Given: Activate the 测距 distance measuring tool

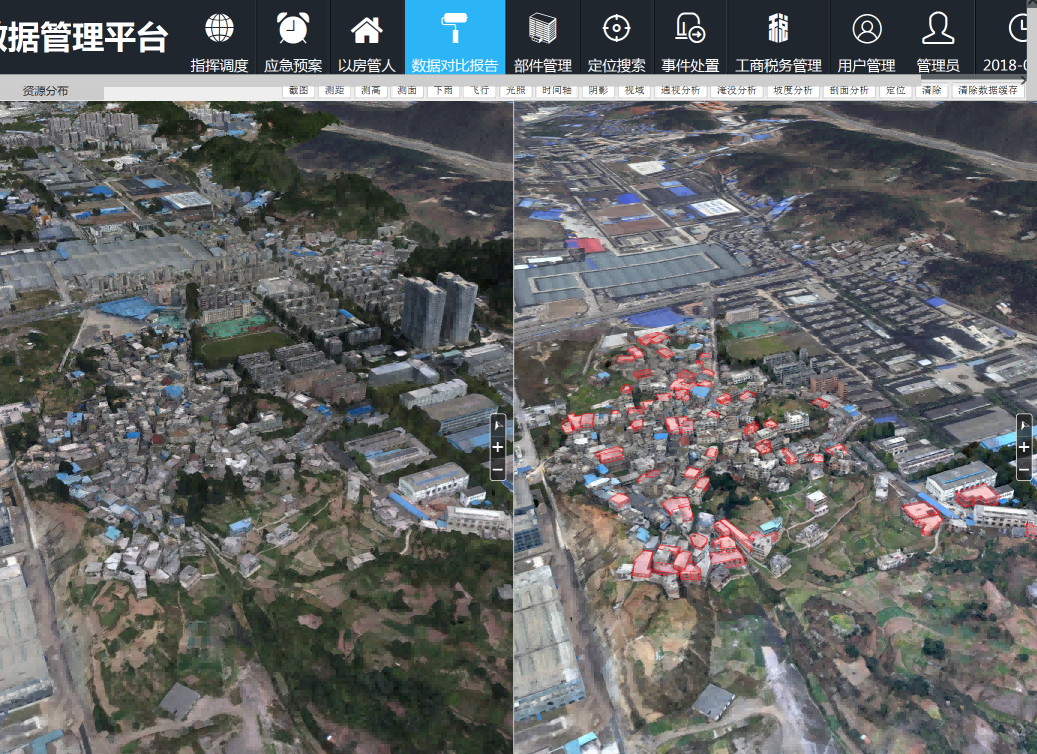Looking at the screenshot, I should point(335,91).
